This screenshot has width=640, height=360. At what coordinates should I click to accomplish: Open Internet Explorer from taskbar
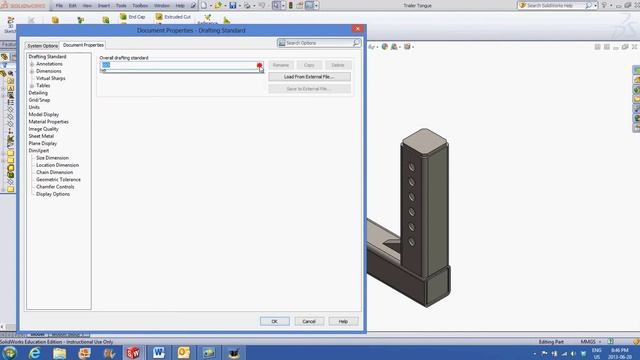(34, 353)
